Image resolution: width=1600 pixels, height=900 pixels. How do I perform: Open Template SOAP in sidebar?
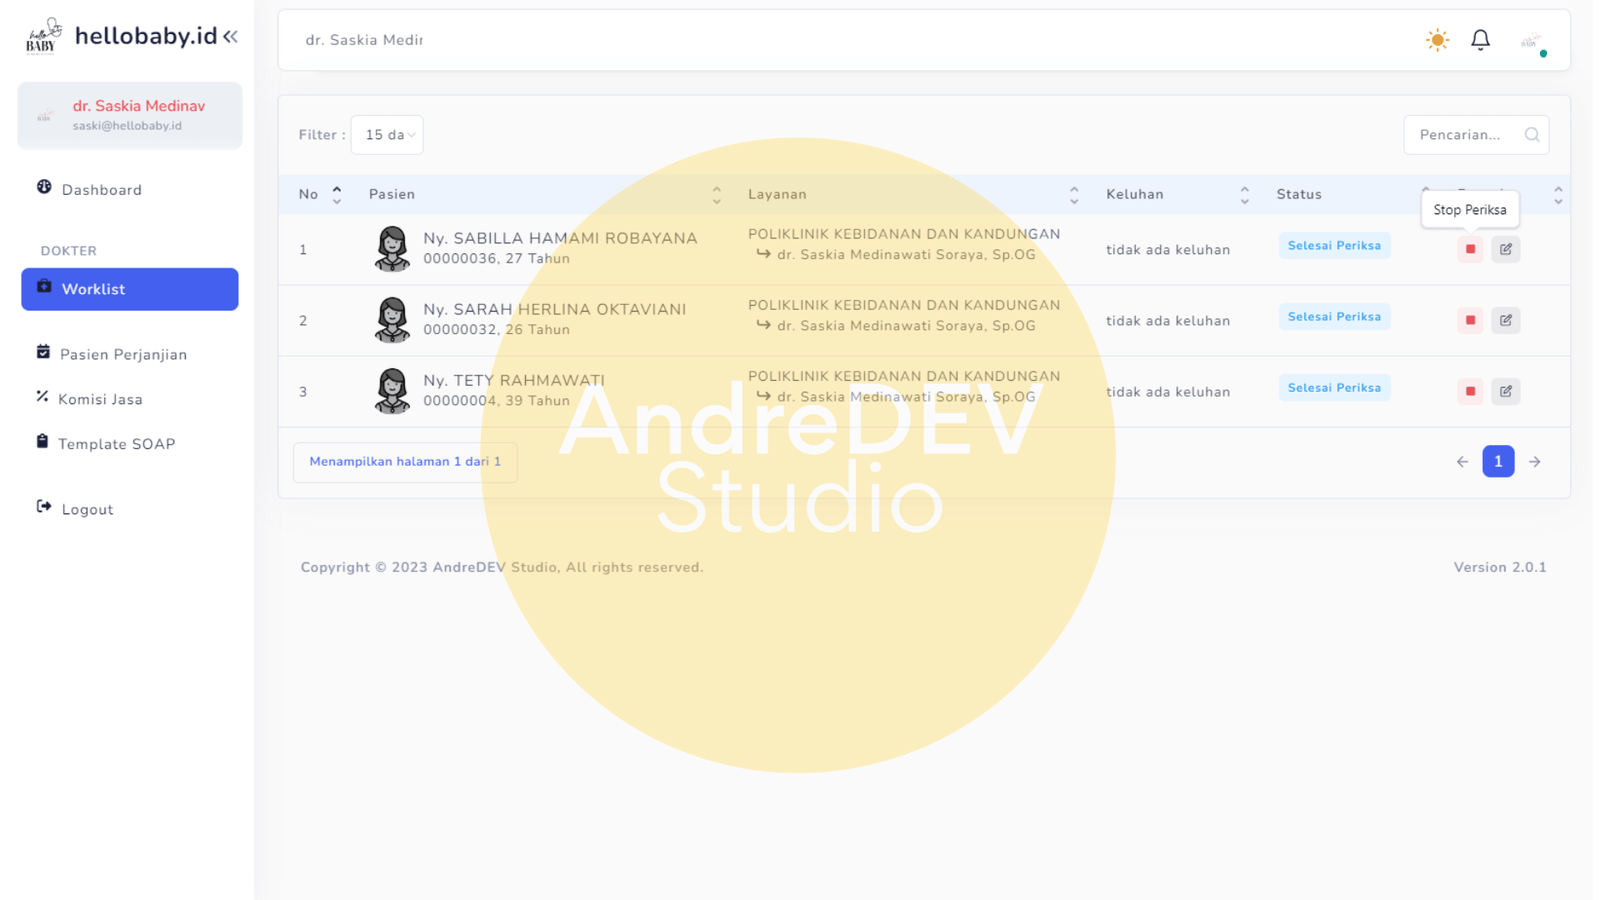[x=116, y=444]
